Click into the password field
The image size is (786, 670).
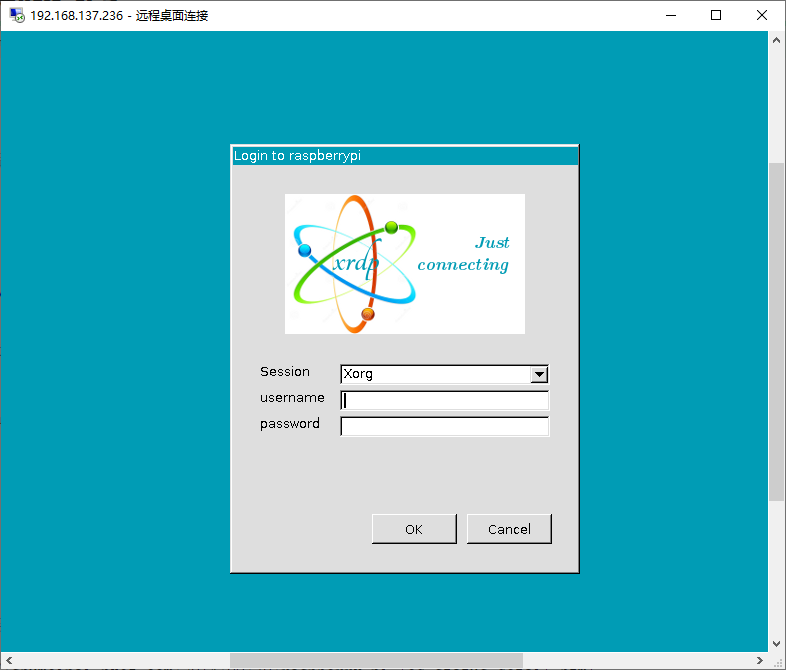(x=445, y=427)
